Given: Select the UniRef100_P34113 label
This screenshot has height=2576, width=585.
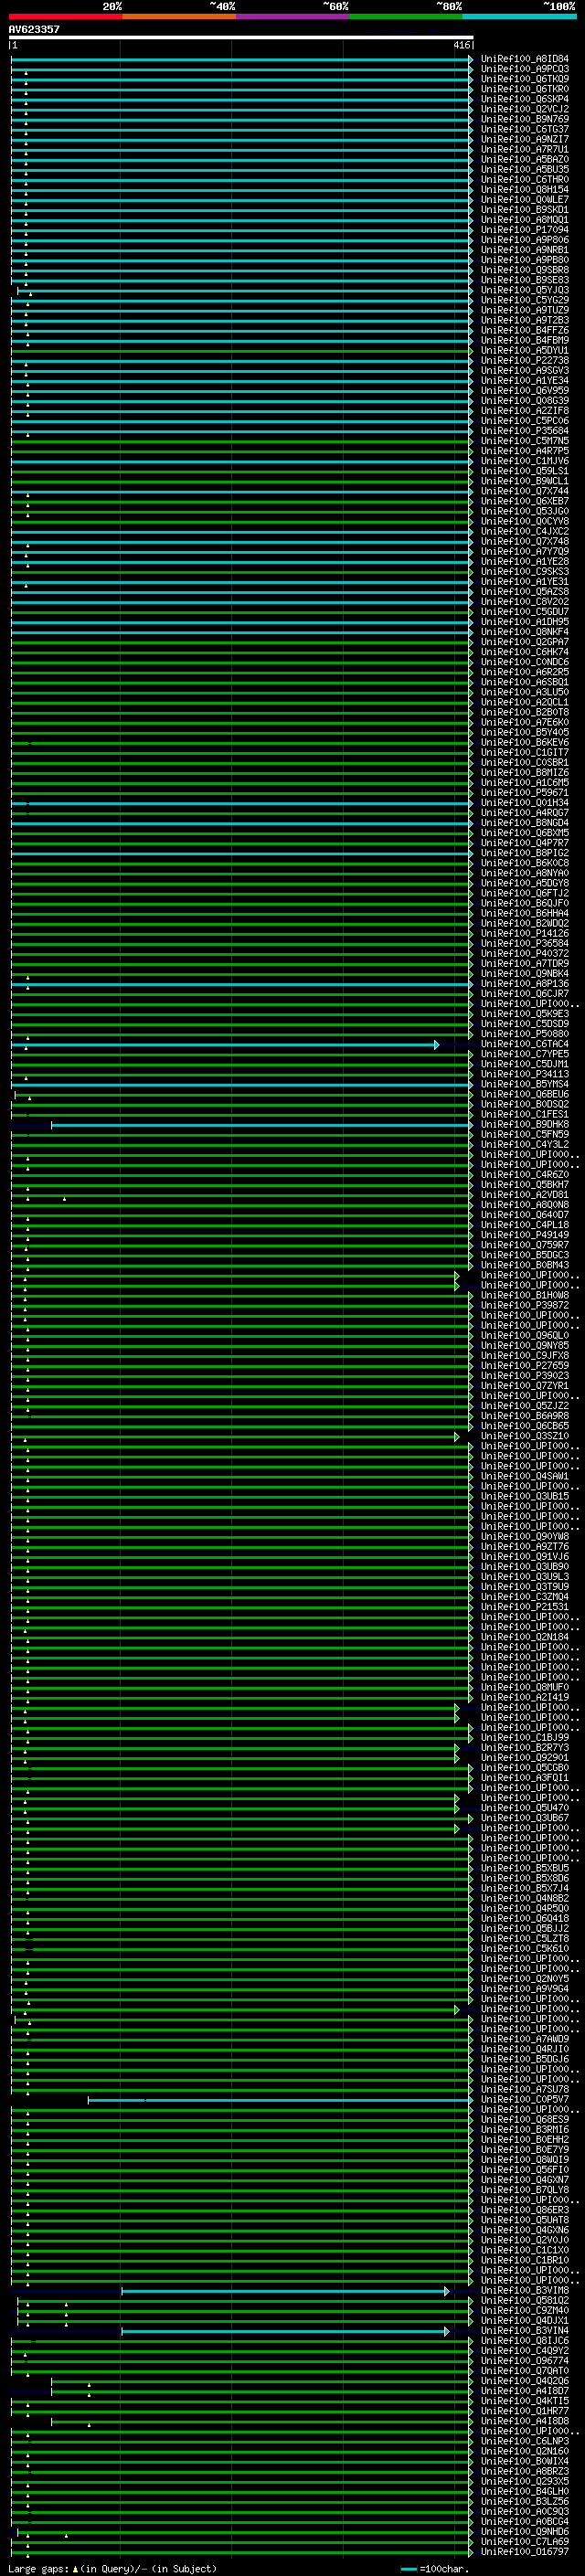Looking at the screenshot, I should click(525, 1075).
